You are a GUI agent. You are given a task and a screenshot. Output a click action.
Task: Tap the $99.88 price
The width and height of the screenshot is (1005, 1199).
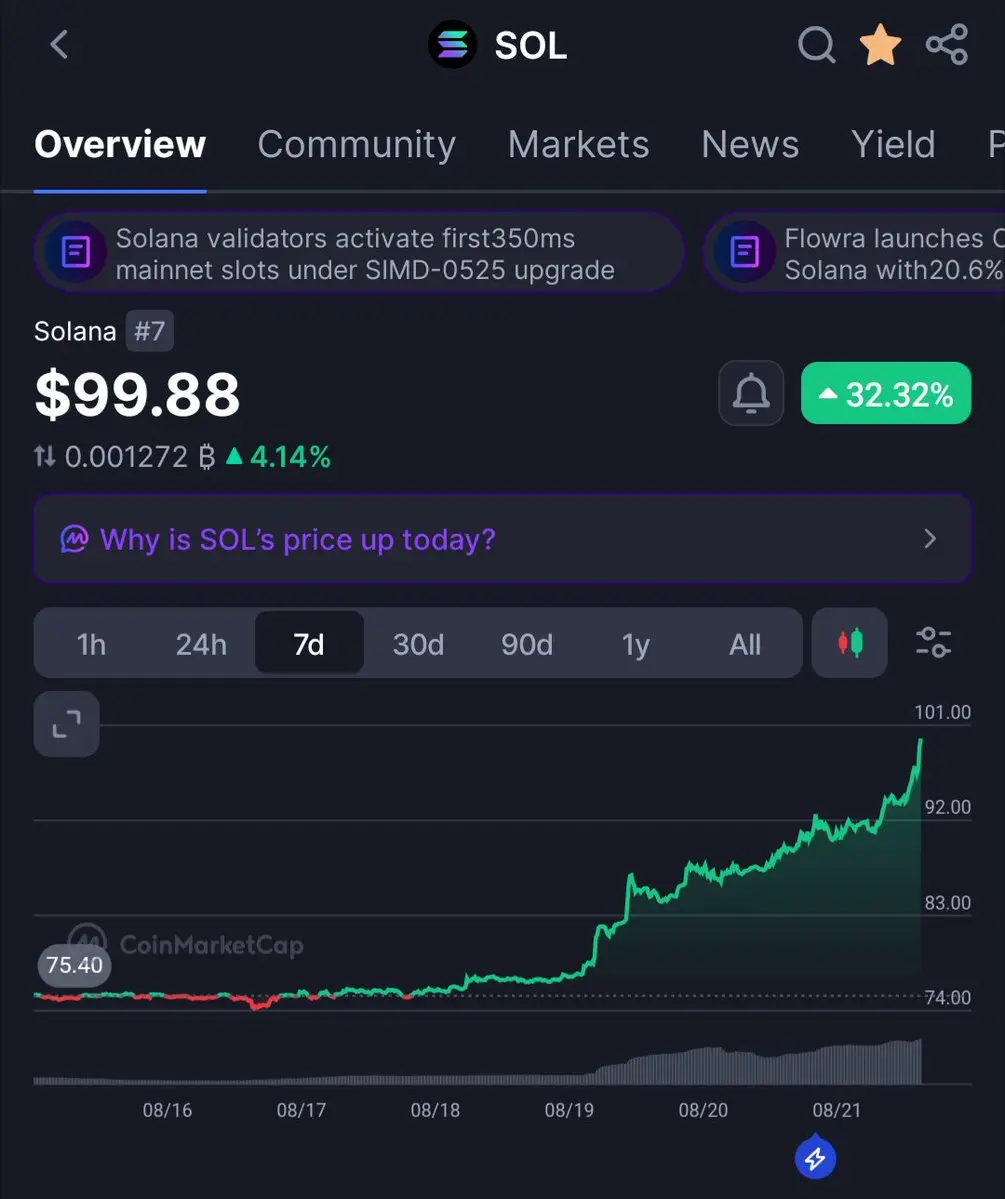pyautogui.click(x=138, y=395)
